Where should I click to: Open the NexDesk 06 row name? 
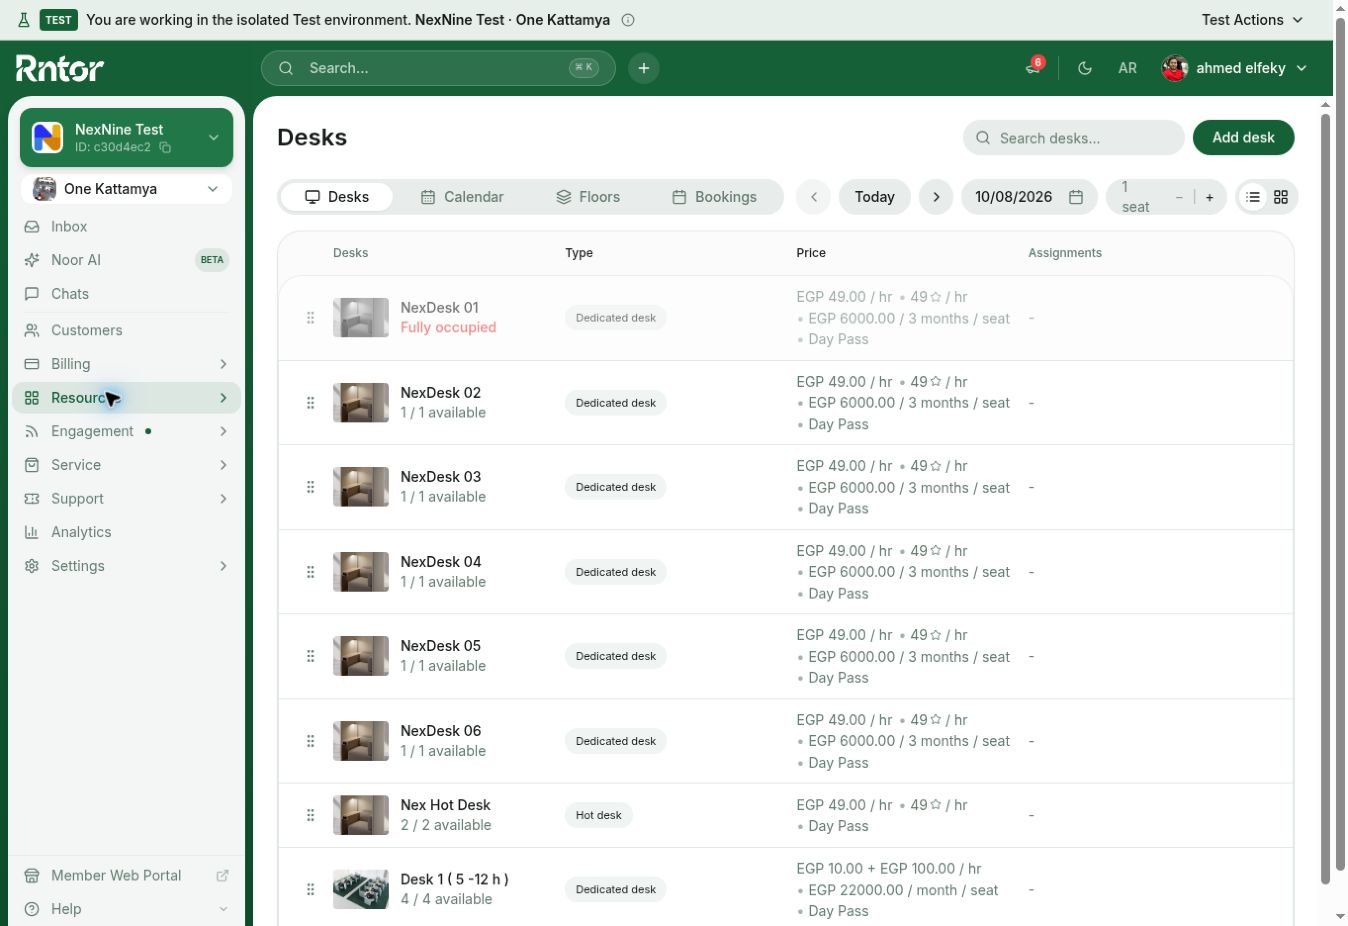[x=440, y=730]
